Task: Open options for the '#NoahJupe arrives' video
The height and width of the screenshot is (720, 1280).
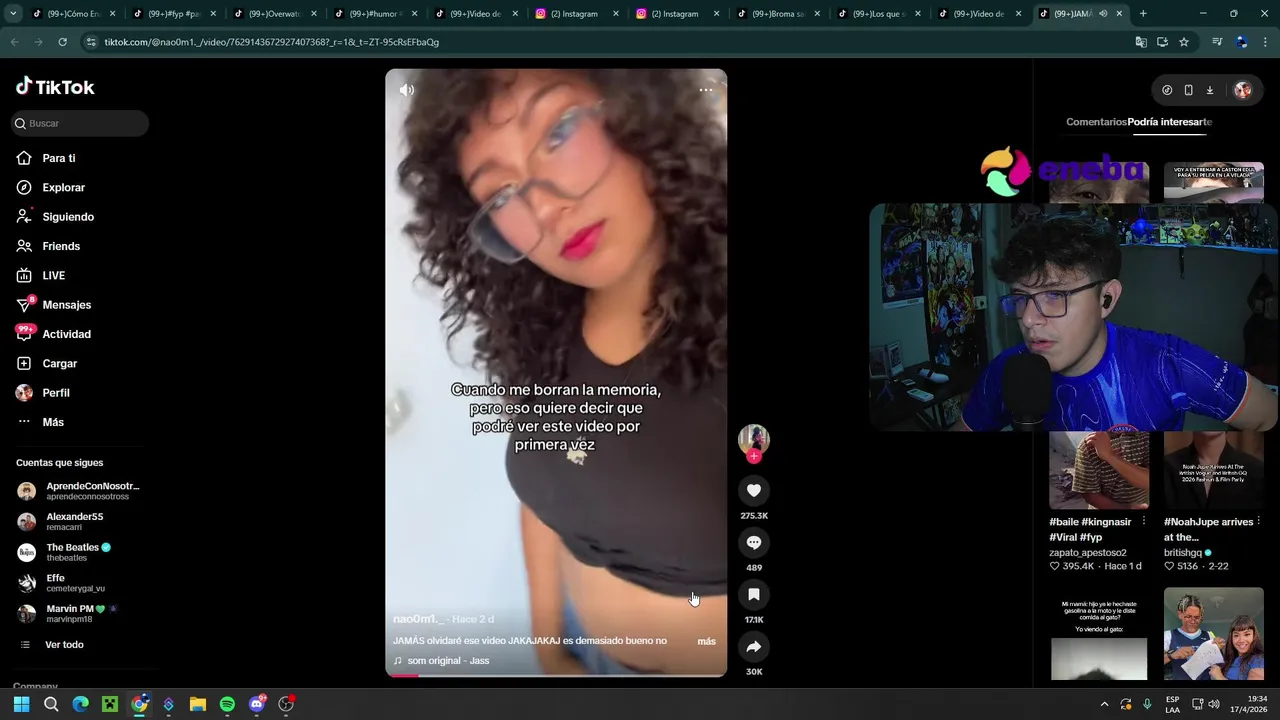Action: [1258, 521]
